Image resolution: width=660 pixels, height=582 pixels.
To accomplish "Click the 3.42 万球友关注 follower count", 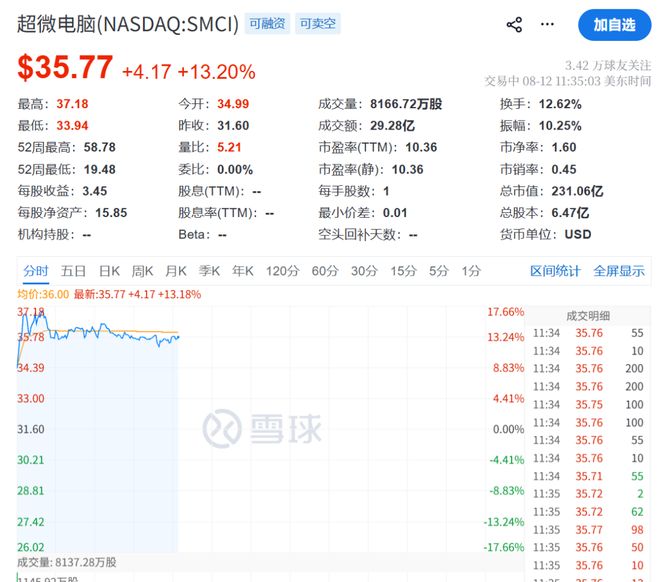I will point(608,66).
